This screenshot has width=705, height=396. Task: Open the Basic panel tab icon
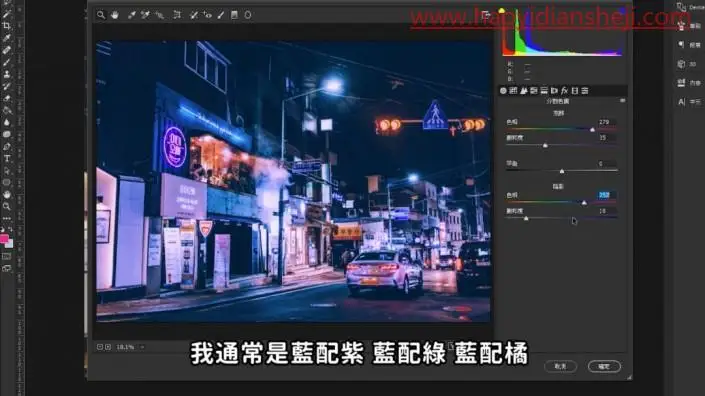503,91
